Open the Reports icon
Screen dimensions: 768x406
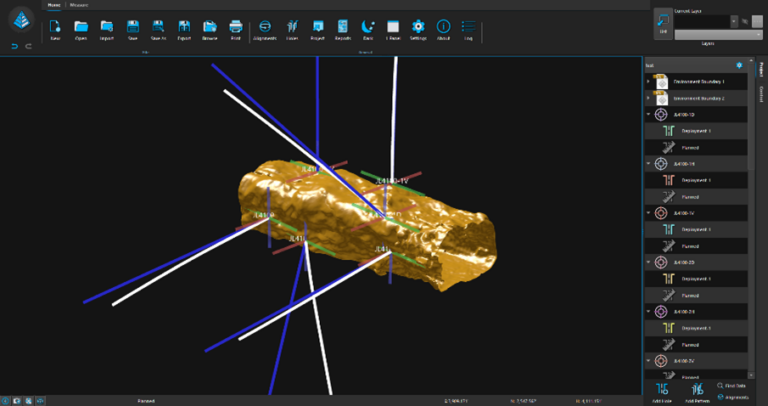(342, 29)
